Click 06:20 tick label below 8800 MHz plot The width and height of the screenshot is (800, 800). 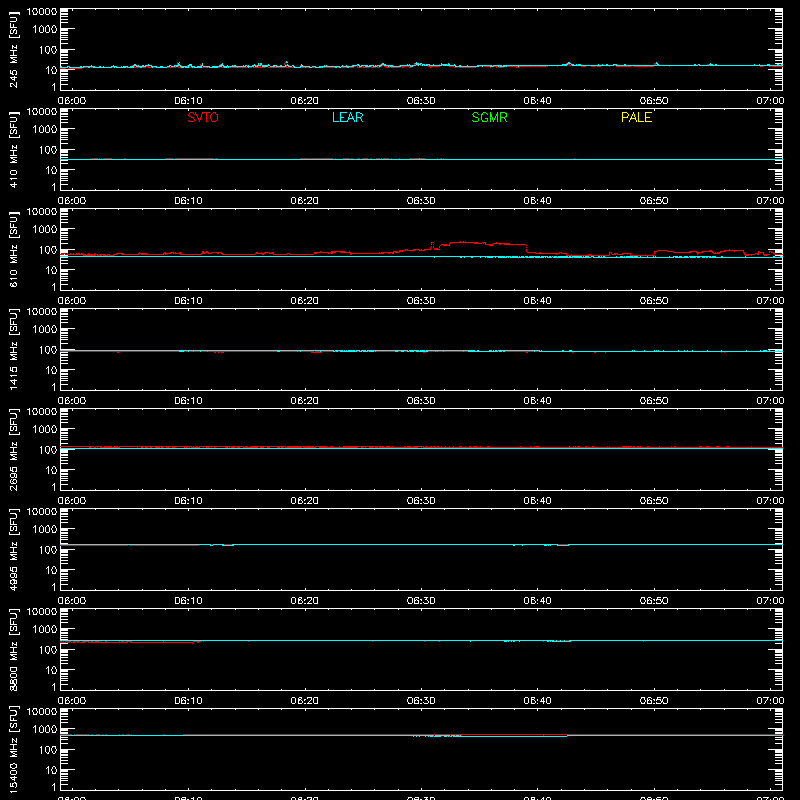coord(305,701)
